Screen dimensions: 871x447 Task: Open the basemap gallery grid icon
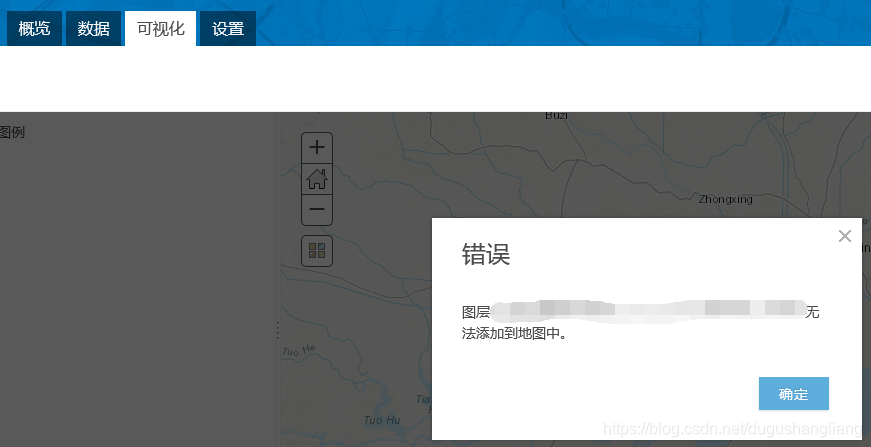tap(317, 251)
